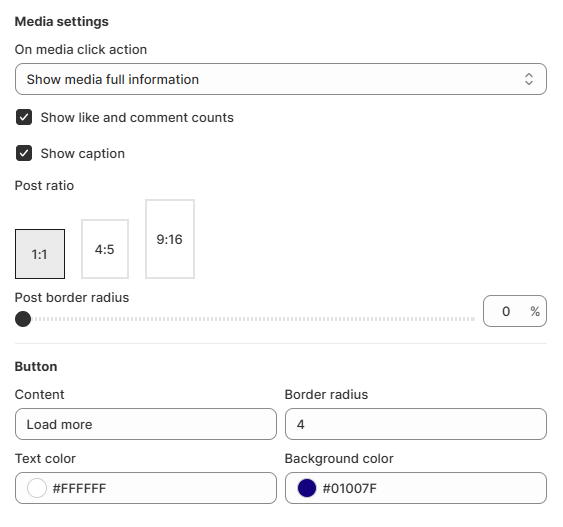Click the Show caption label text
This screenshot has height=527, width=563.
[83, 154]
